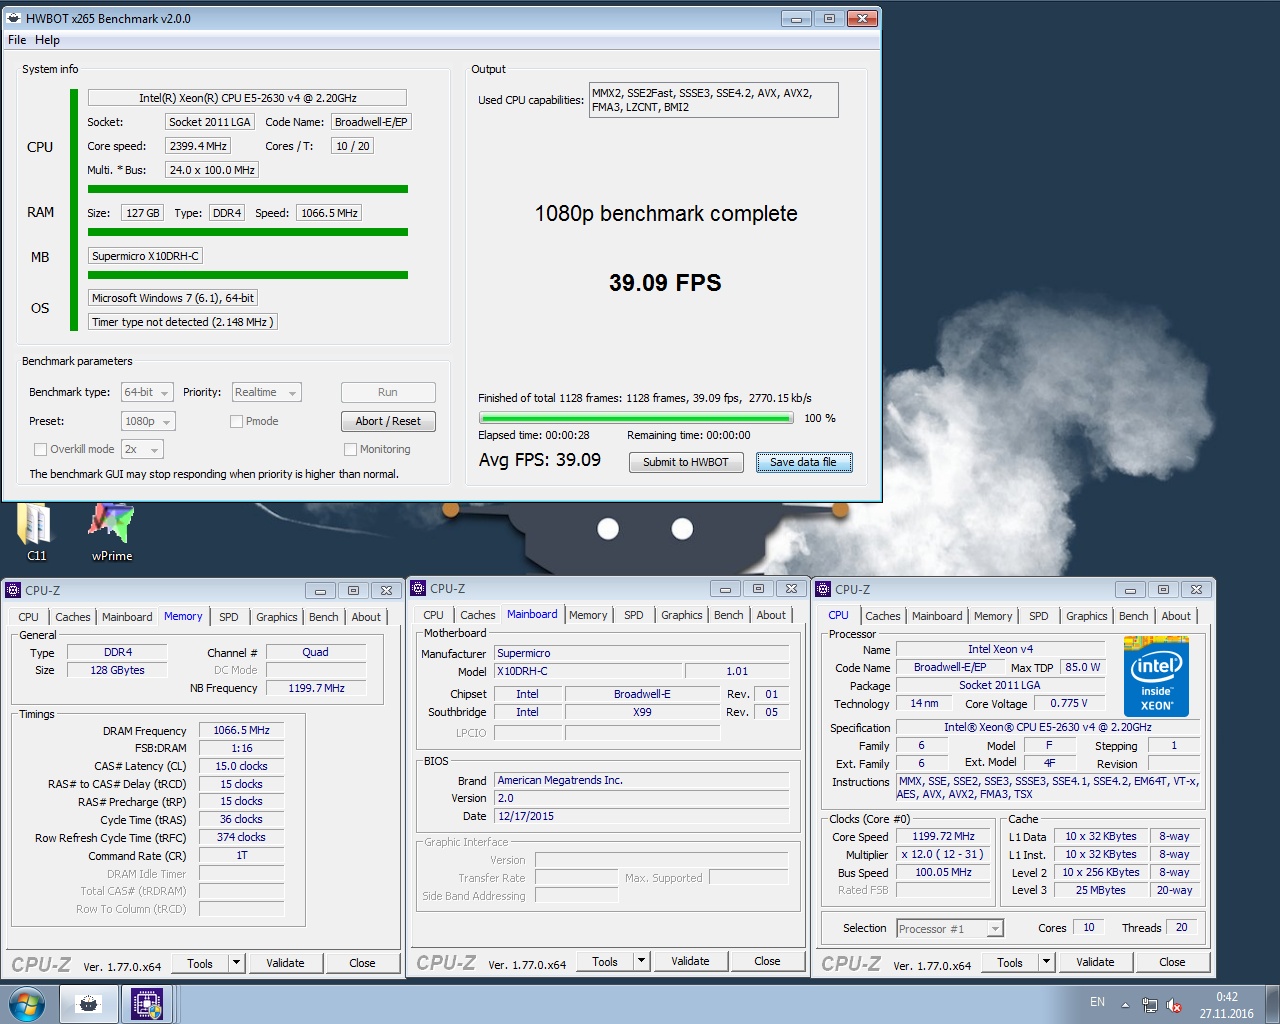Click the Max TDP 85.0 W value
Image resolution: width=1280 pixels, height=1024 pixels.
coord(1082,667)
